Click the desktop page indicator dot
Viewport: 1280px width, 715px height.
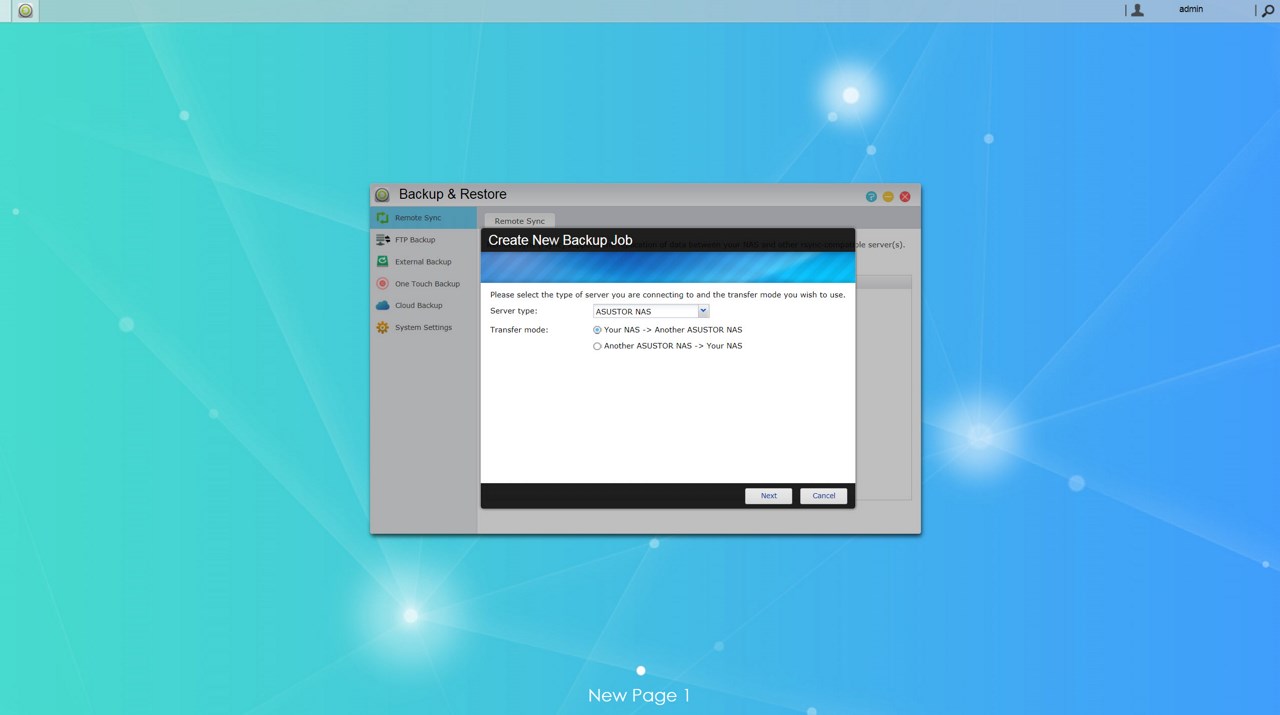click(641, 671)
